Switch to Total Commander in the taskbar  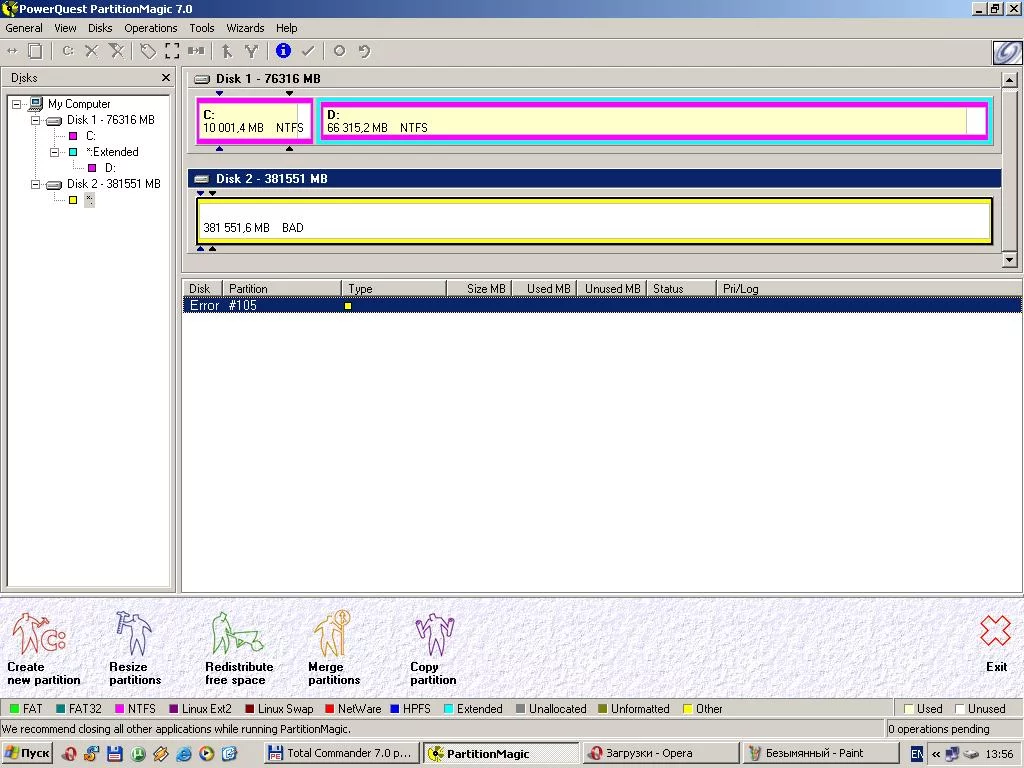pyautogui.click(x=340, y=753)
